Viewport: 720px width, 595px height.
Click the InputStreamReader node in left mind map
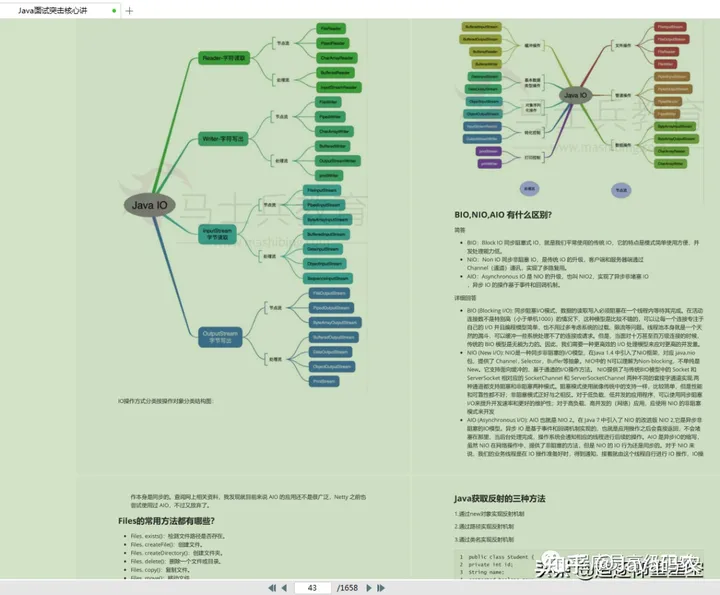click(339, 87)
